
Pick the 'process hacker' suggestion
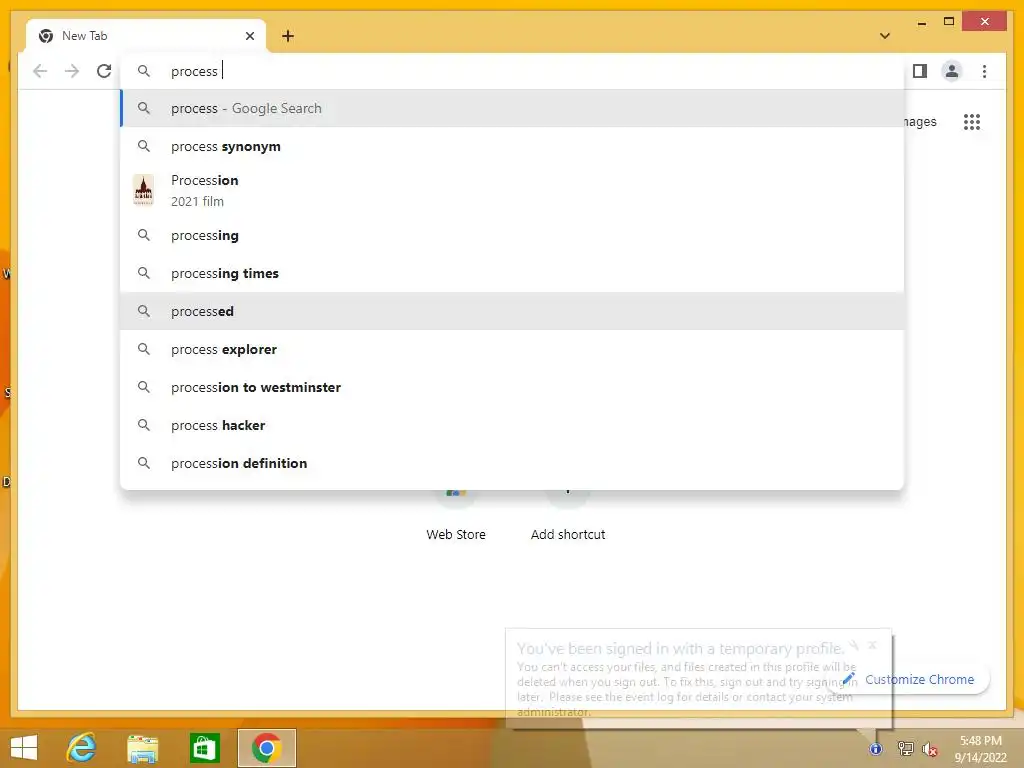tap(512, 425)
